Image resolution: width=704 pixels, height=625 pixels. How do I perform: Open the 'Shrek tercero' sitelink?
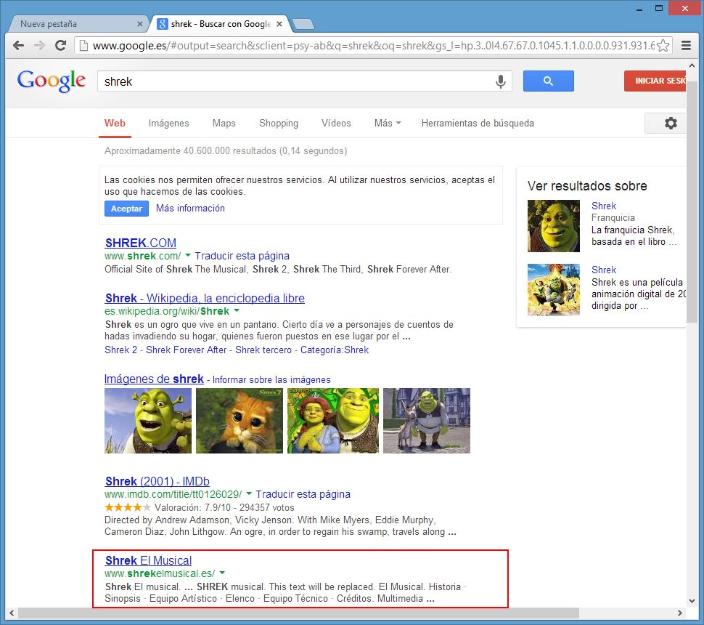(263, 350)
